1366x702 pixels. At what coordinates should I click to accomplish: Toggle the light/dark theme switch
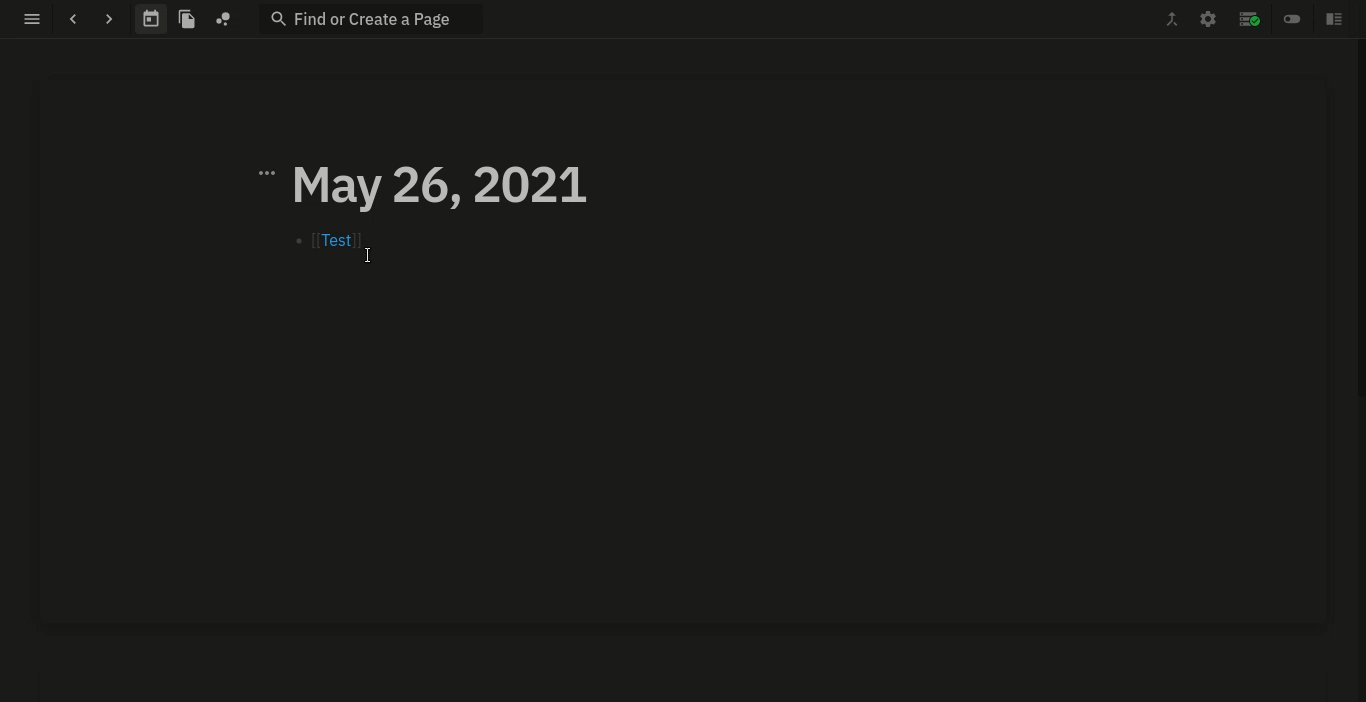click(1292, 19)
